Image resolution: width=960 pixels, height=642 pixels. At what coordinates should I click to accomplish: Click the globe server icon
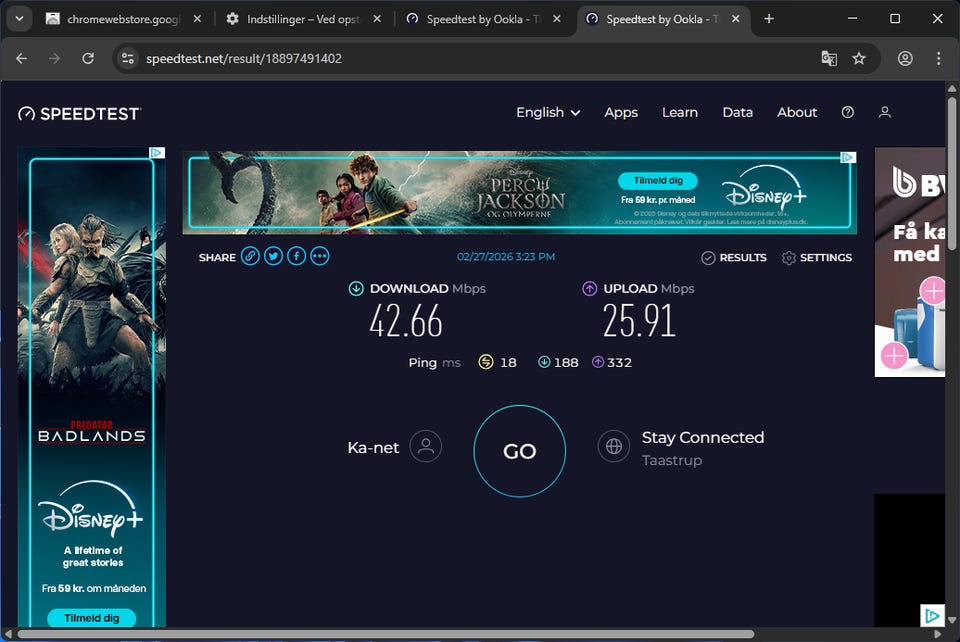coord(613,446)
